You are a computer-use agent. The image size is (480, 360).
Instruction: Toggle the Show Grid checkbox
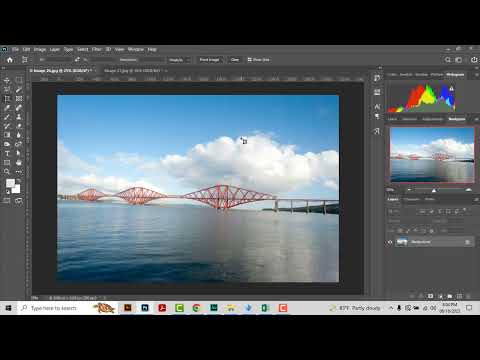pyautogui.click(x=249, y=60)
